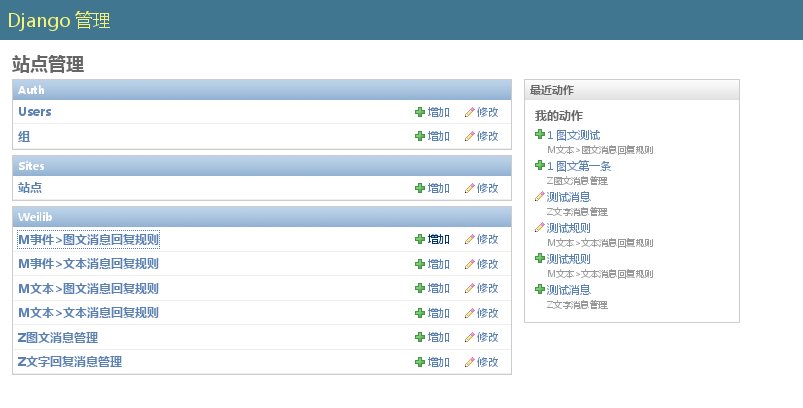Screen dimensions: 803x408
Task: Open the 组 model link
Action: 24,137
